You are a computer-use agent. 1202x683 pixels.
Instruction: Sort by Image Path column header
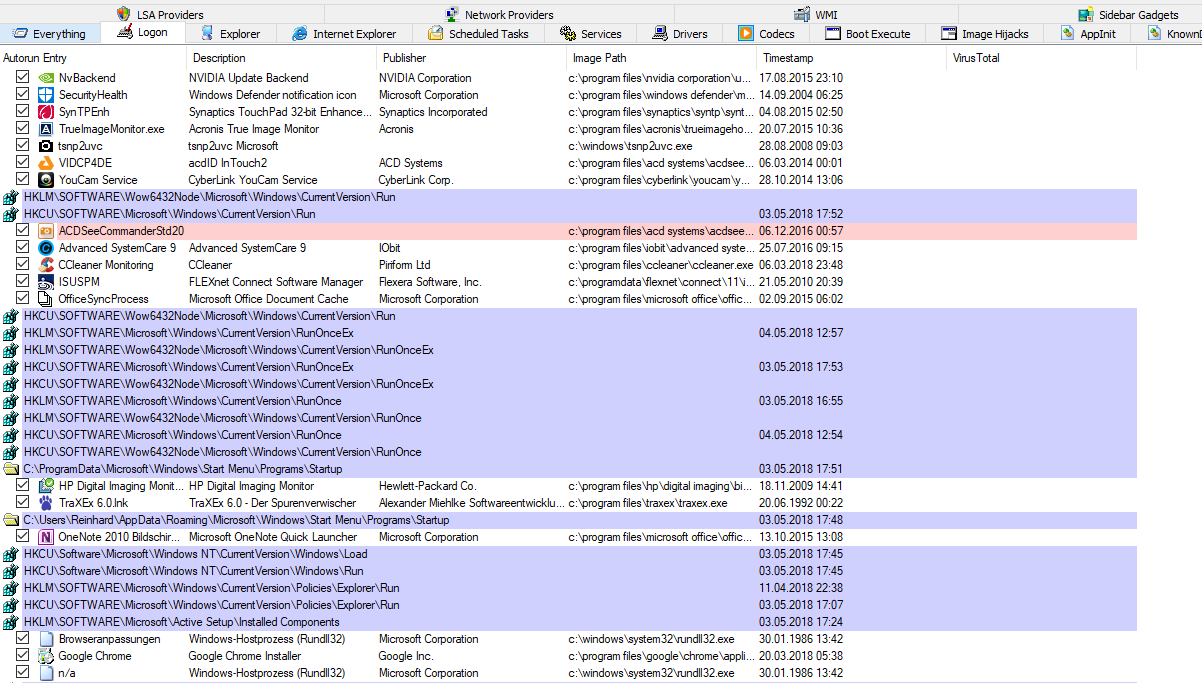click(662, 58)
